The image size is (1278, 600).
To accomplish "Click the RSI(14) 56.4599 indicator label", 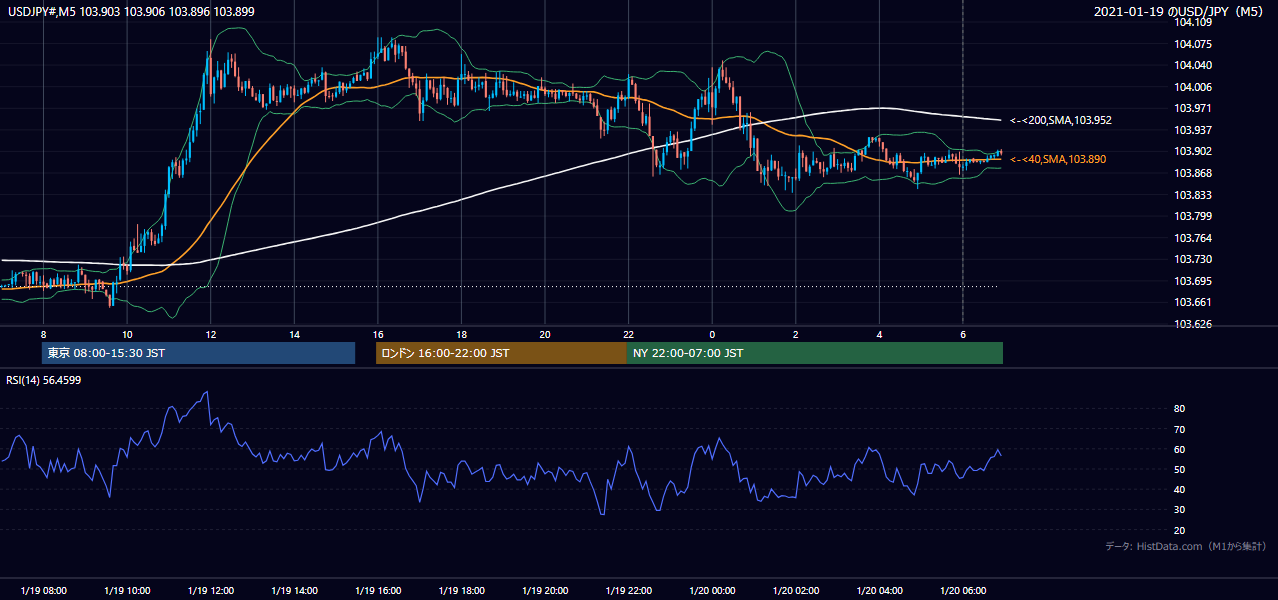I will point(42,380).
